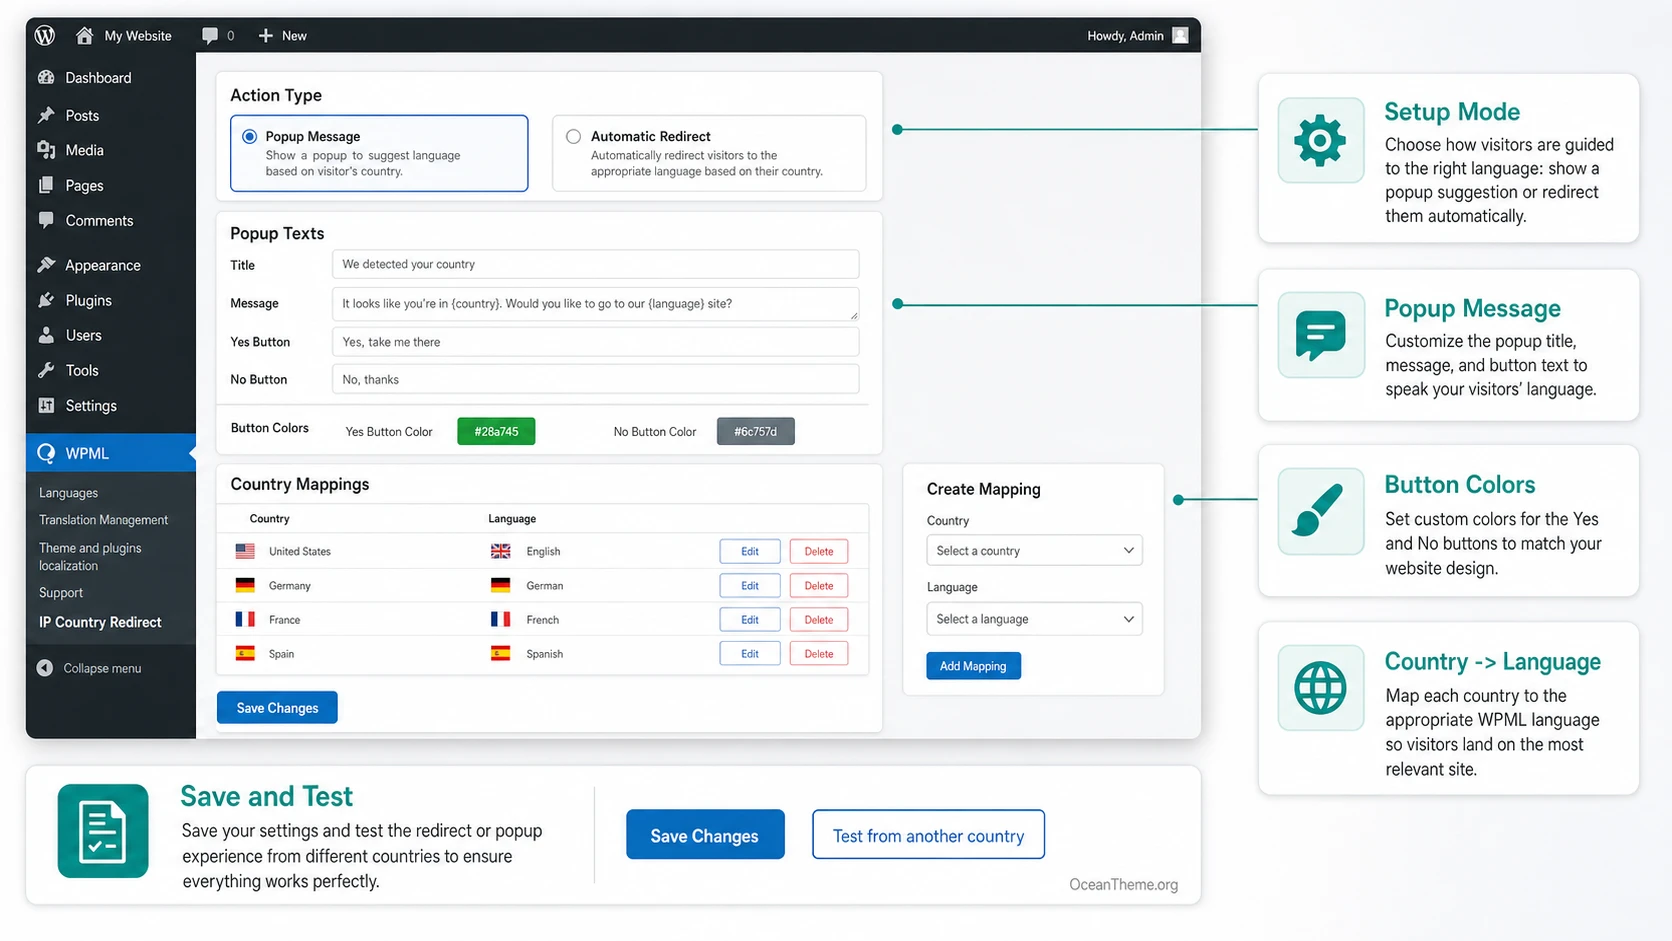Click the Plugins plug icon
1672x941 pixels.
46,300
